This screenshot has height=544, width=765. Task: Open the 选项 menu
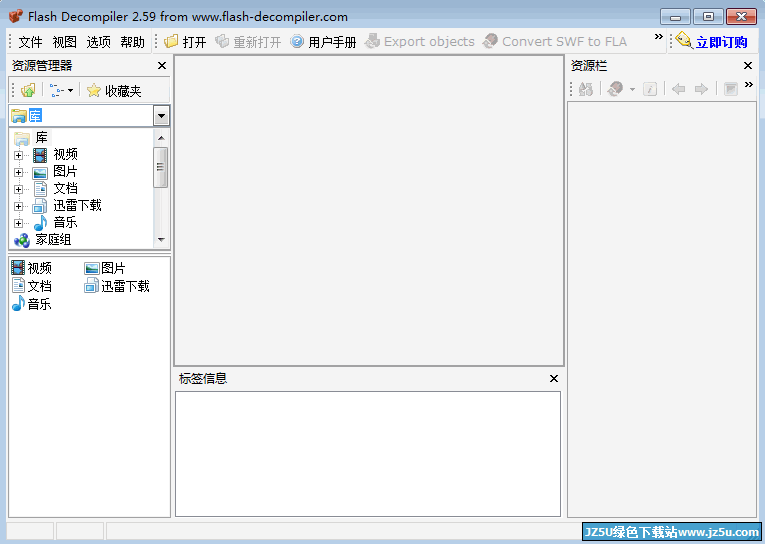pos(99,42)
